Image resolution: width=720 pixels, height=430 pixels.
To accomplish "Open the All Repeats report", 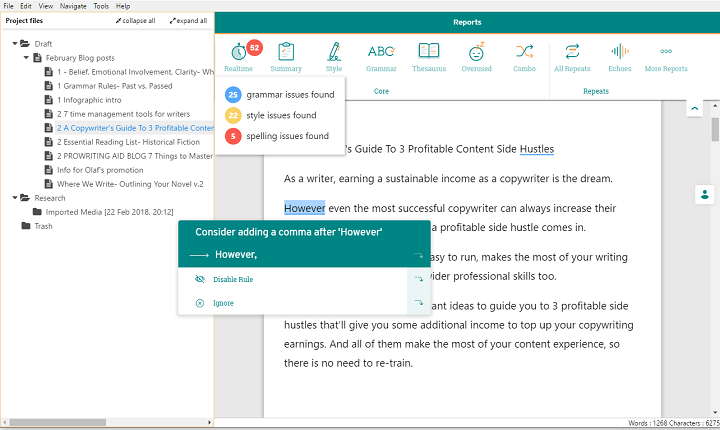I will pos(572,57).
